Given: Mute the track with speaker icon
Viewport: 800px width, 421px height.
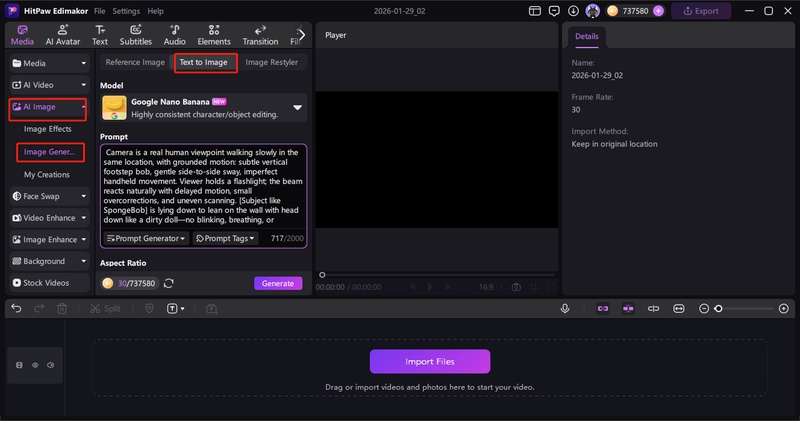Looking at the screenshot, I should pos(51,365).
